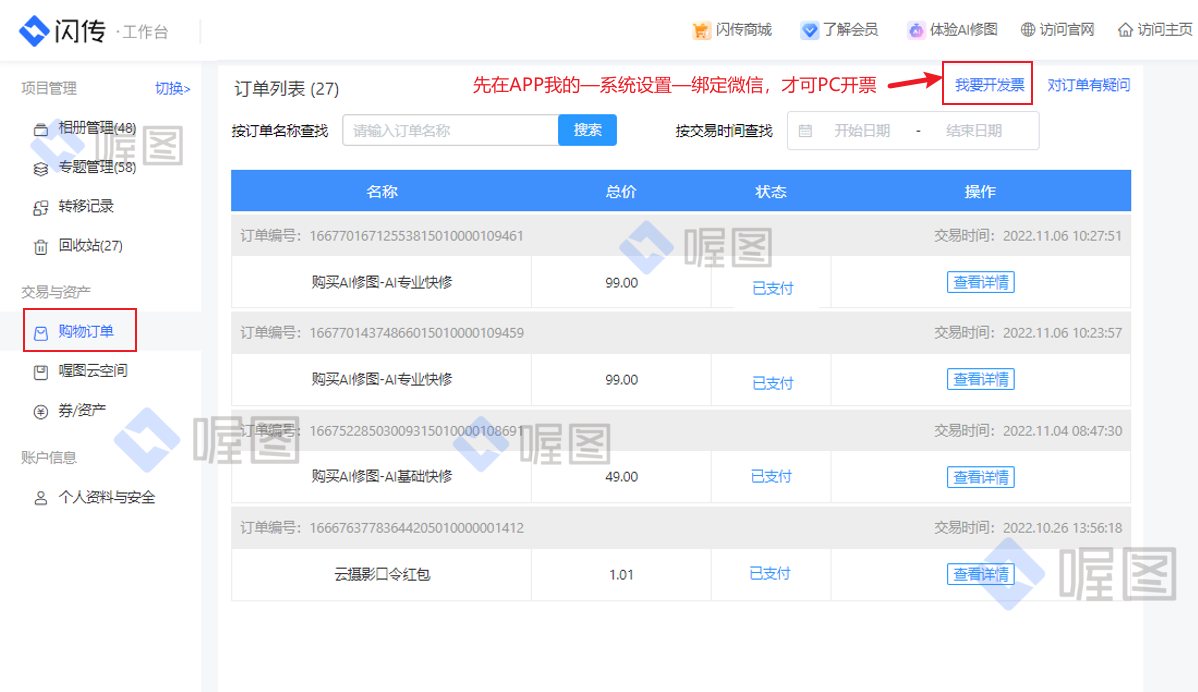Click 闪传商城 top link
The width and height of the screenshot is (1198, 692).
click(x=743, y=30)
